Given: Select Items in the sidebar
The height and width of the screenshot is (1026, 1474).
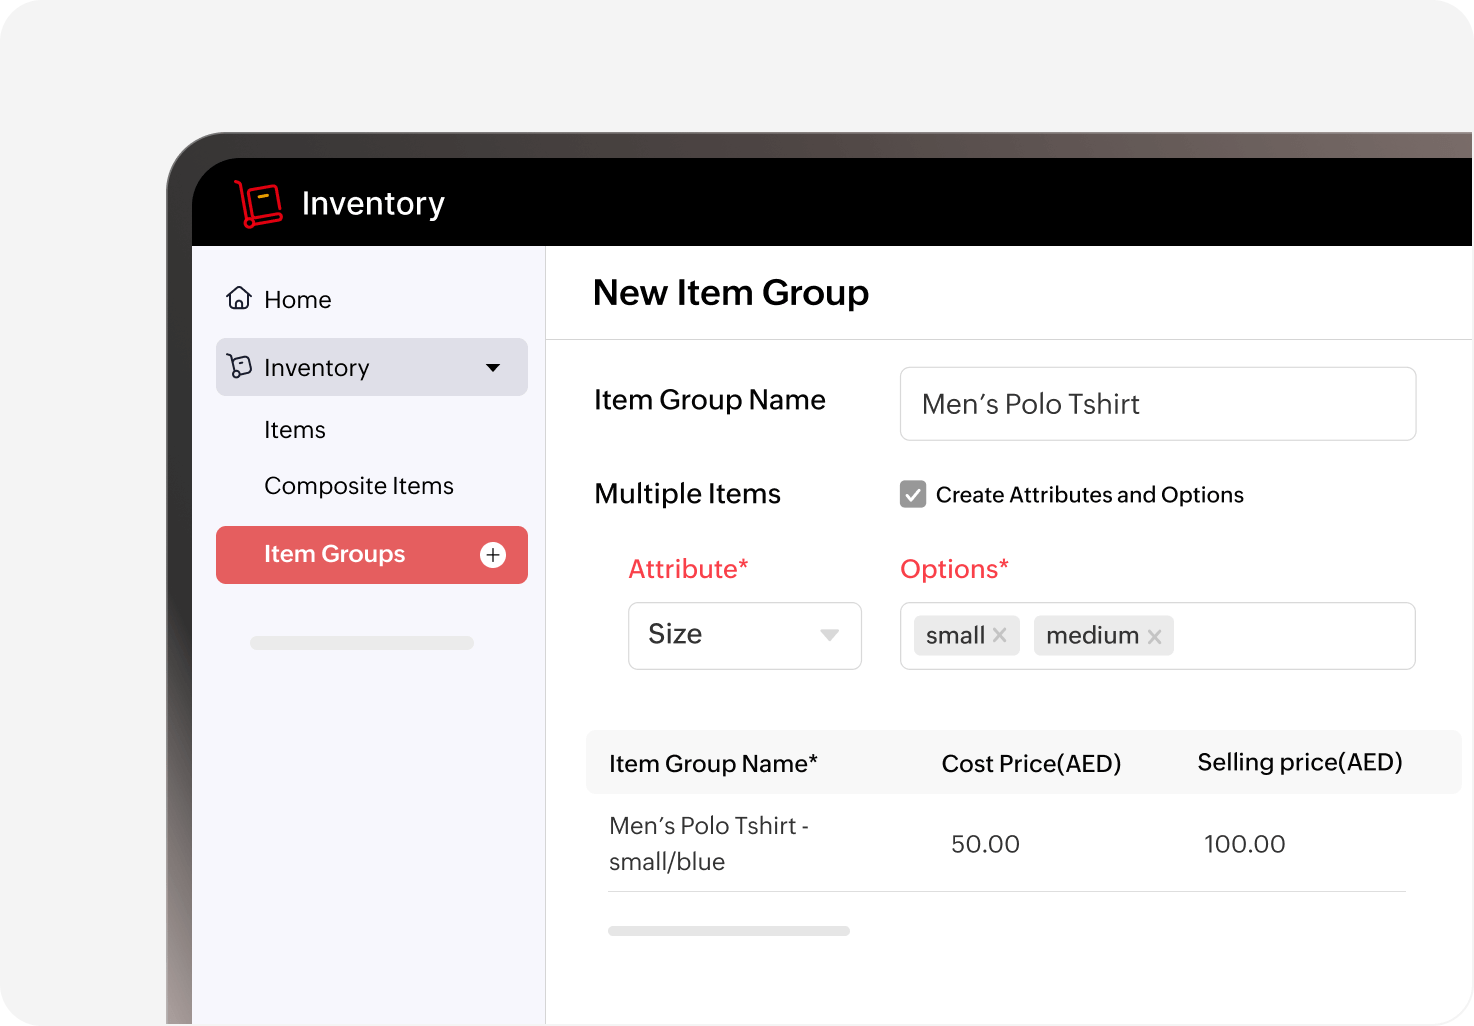Looking at the screenshot, I should tap(294, 429).
